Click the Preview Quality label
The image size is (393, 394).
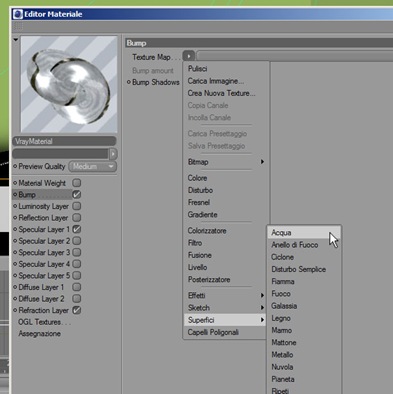click(41, 167)
